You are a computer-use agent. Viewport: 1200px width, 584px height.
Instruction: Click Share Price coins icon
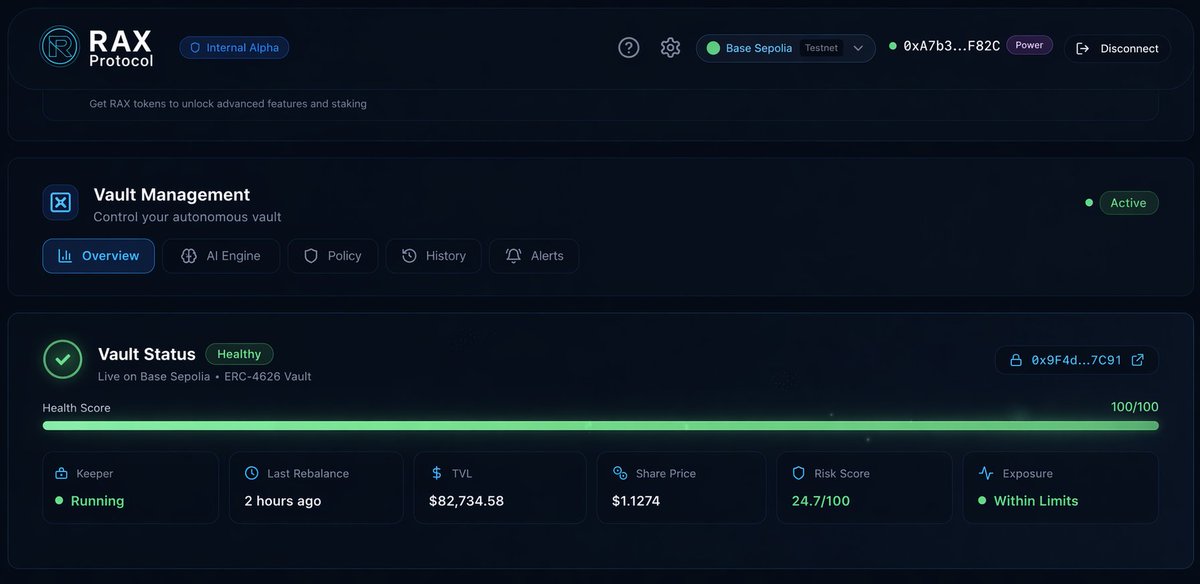[x=619, y=473]
